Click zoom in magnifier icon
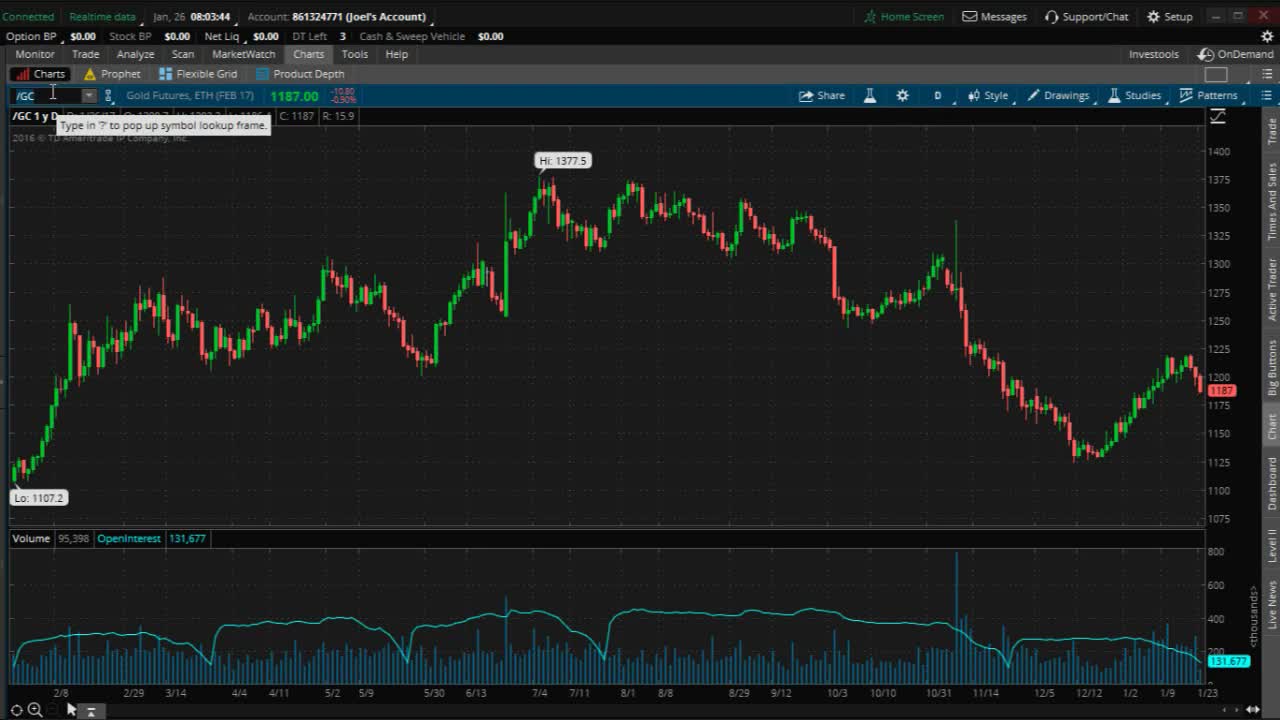 35,710
